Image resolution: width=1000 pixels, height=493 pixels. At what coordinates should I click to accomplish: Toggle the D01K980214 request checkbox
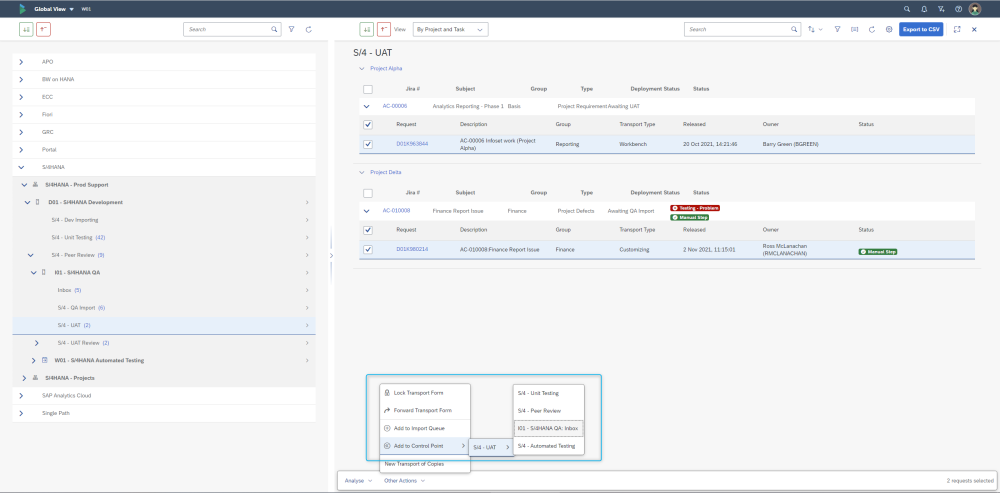click(x=368, y=249)
